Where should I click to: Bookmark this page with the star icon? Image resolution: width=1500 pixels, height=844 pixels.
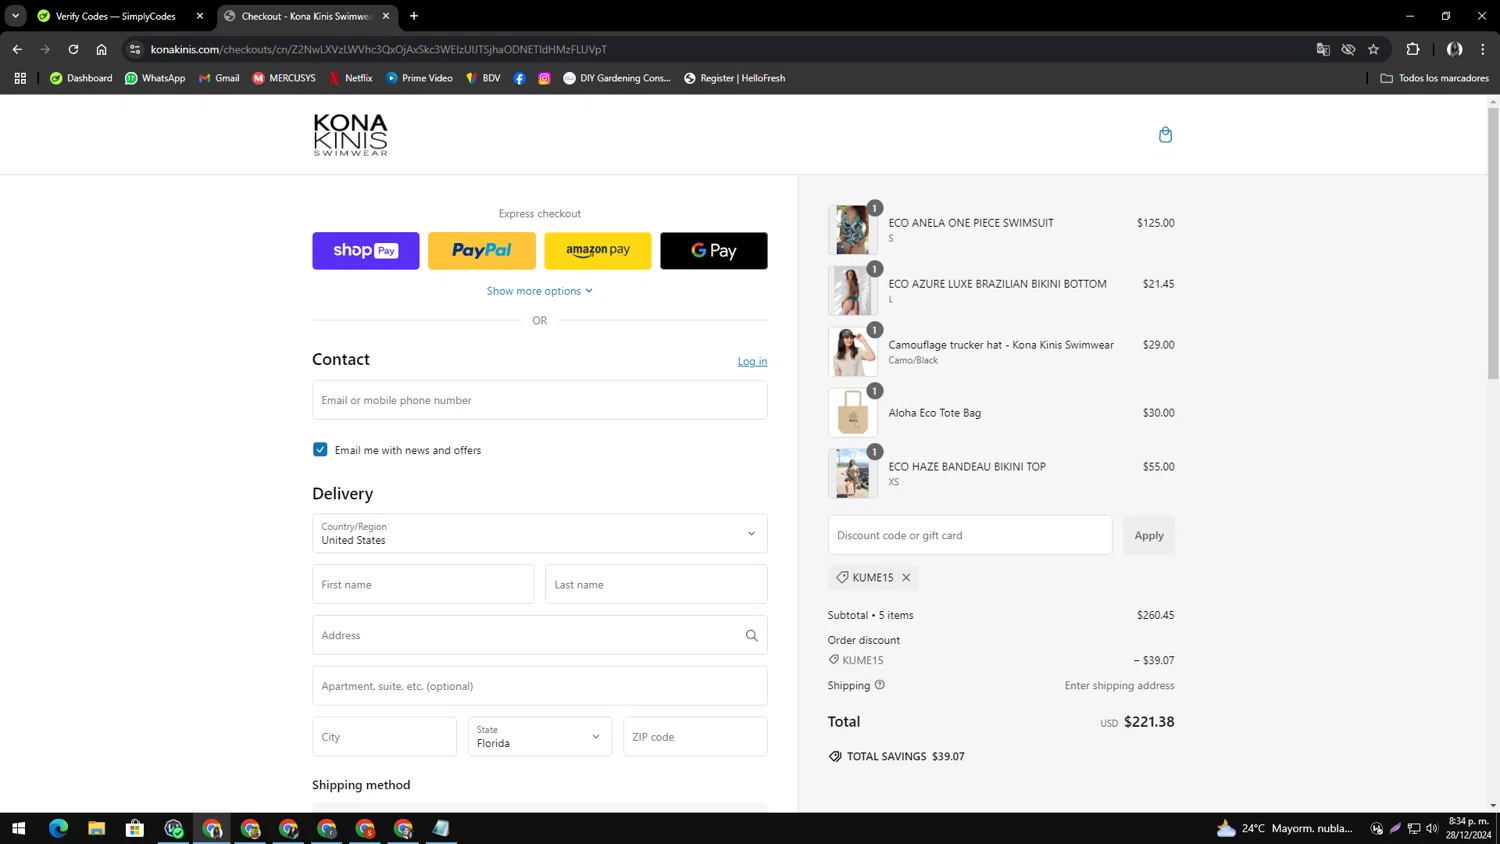click(x=1373, y=49)
